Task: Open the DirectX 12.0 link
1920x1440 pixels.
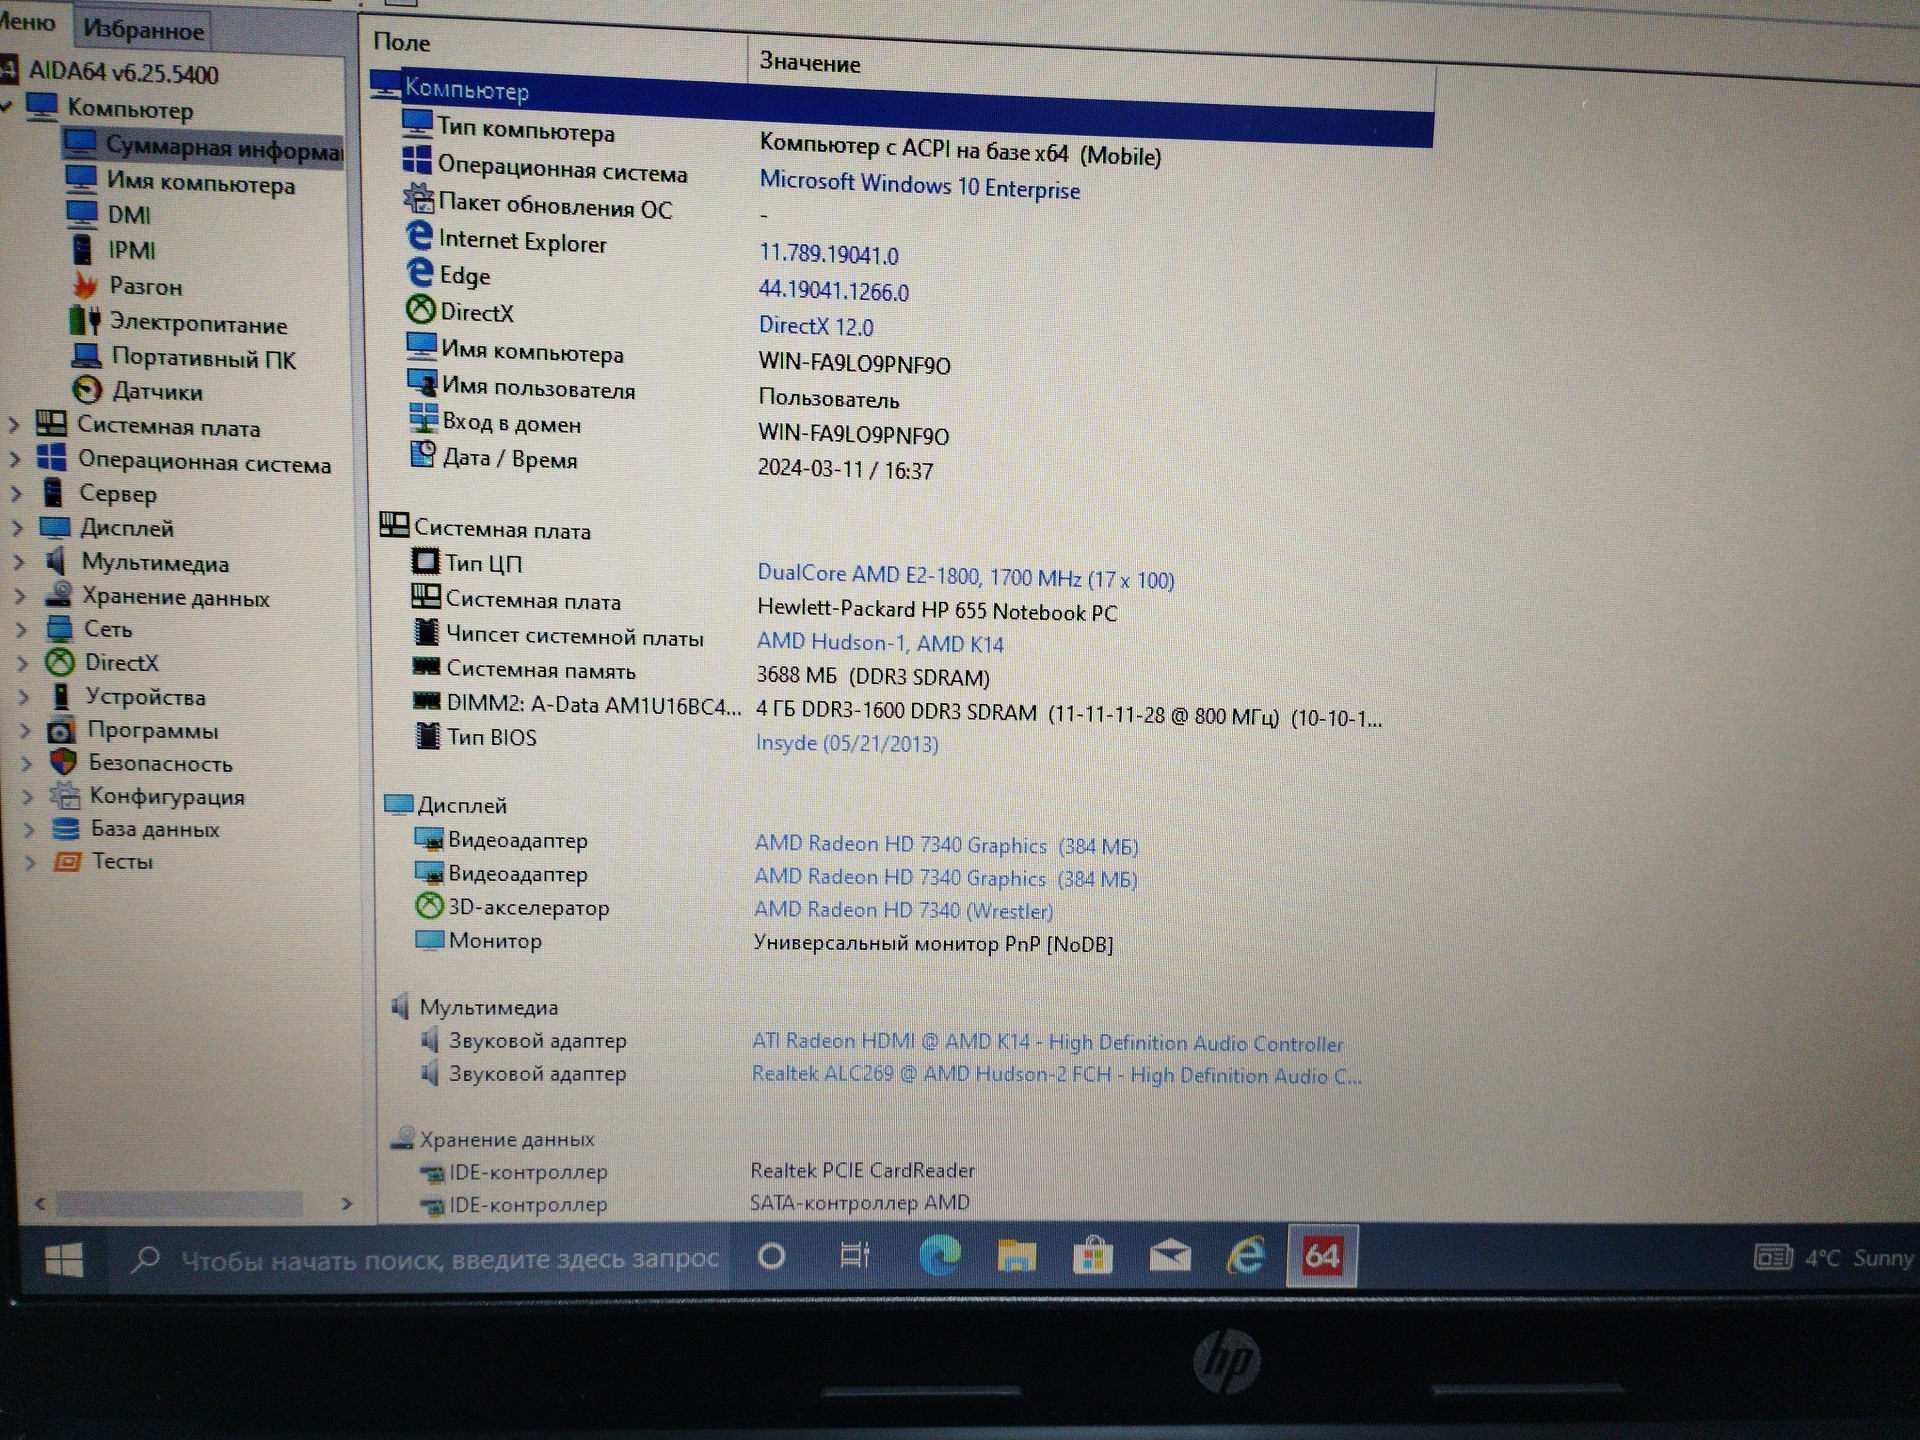Action: (x=816, y=326)
